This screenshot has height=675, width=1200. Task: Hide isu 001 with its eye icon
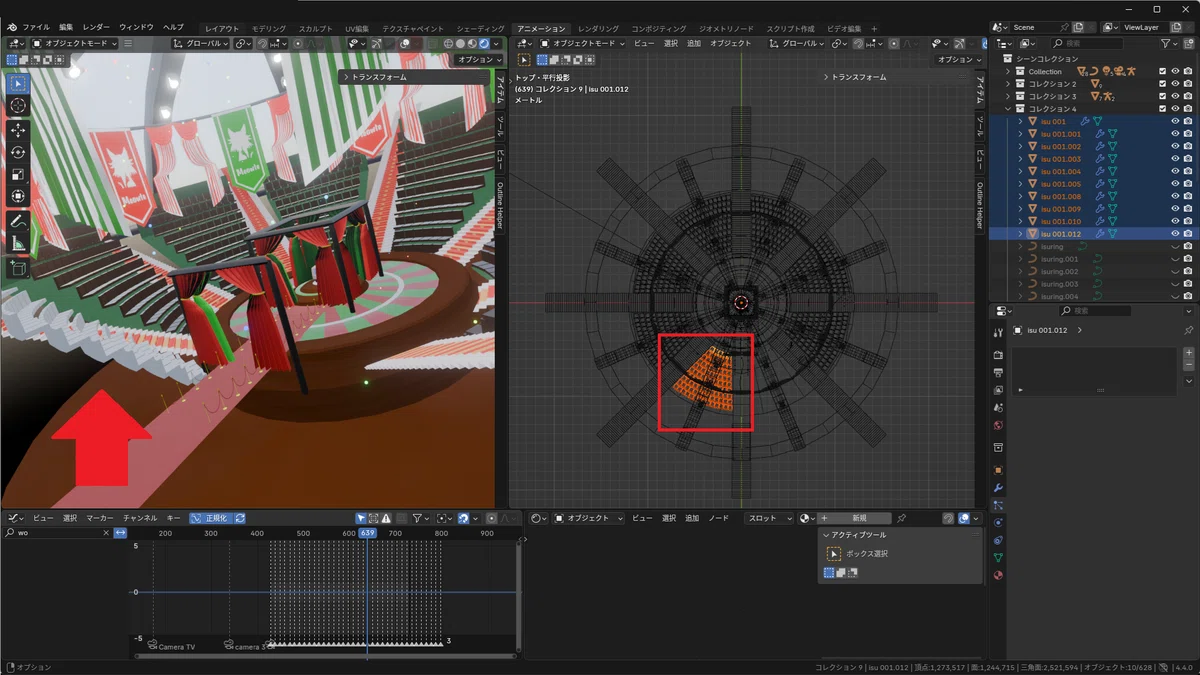[1174, 121]
